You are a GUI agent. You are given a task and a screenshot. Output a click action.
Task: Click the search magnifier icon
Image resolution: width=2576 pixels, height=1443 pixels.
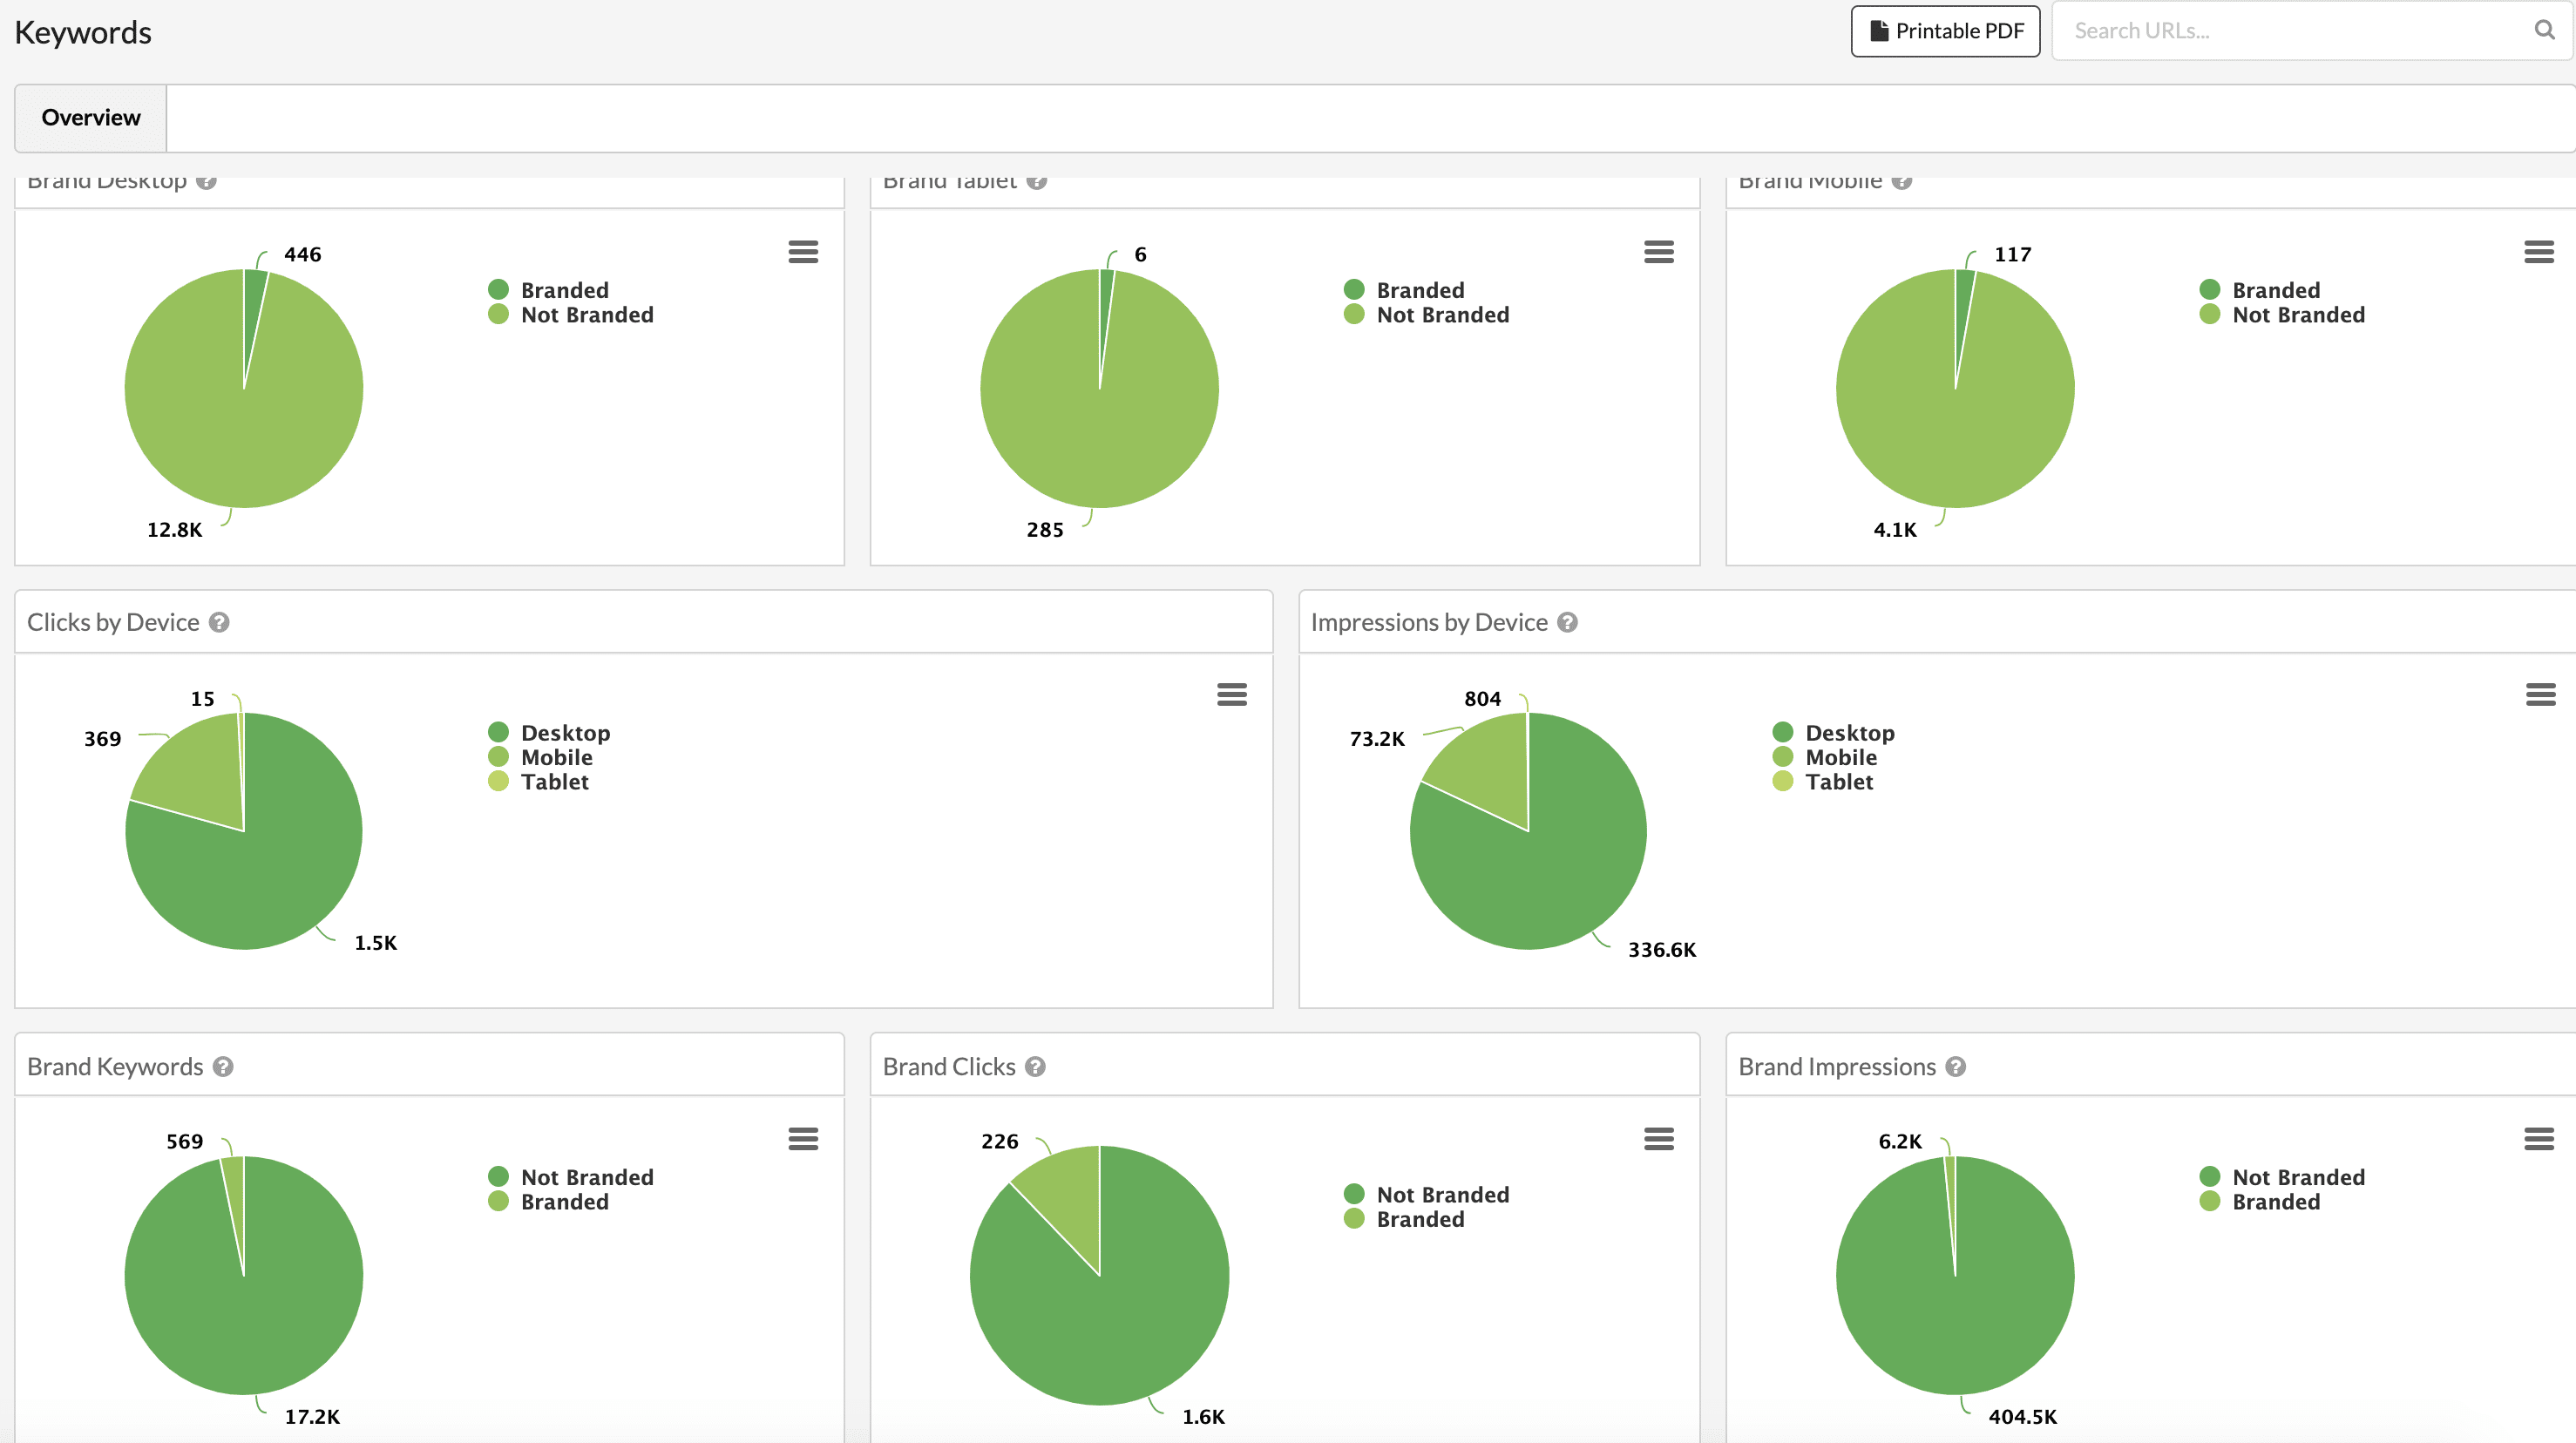tap(2544, 30)
